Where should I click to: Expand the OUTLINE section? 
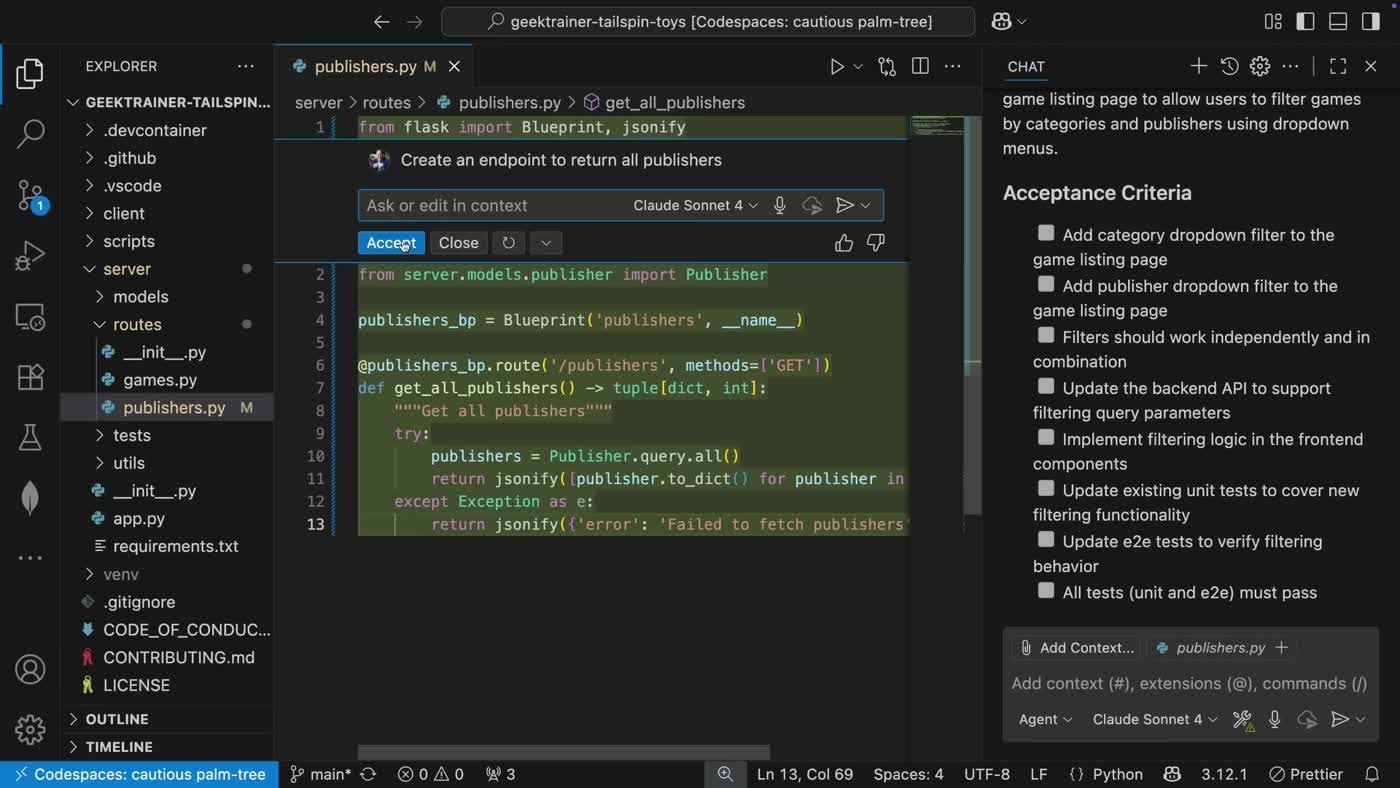tap(117, 719)
